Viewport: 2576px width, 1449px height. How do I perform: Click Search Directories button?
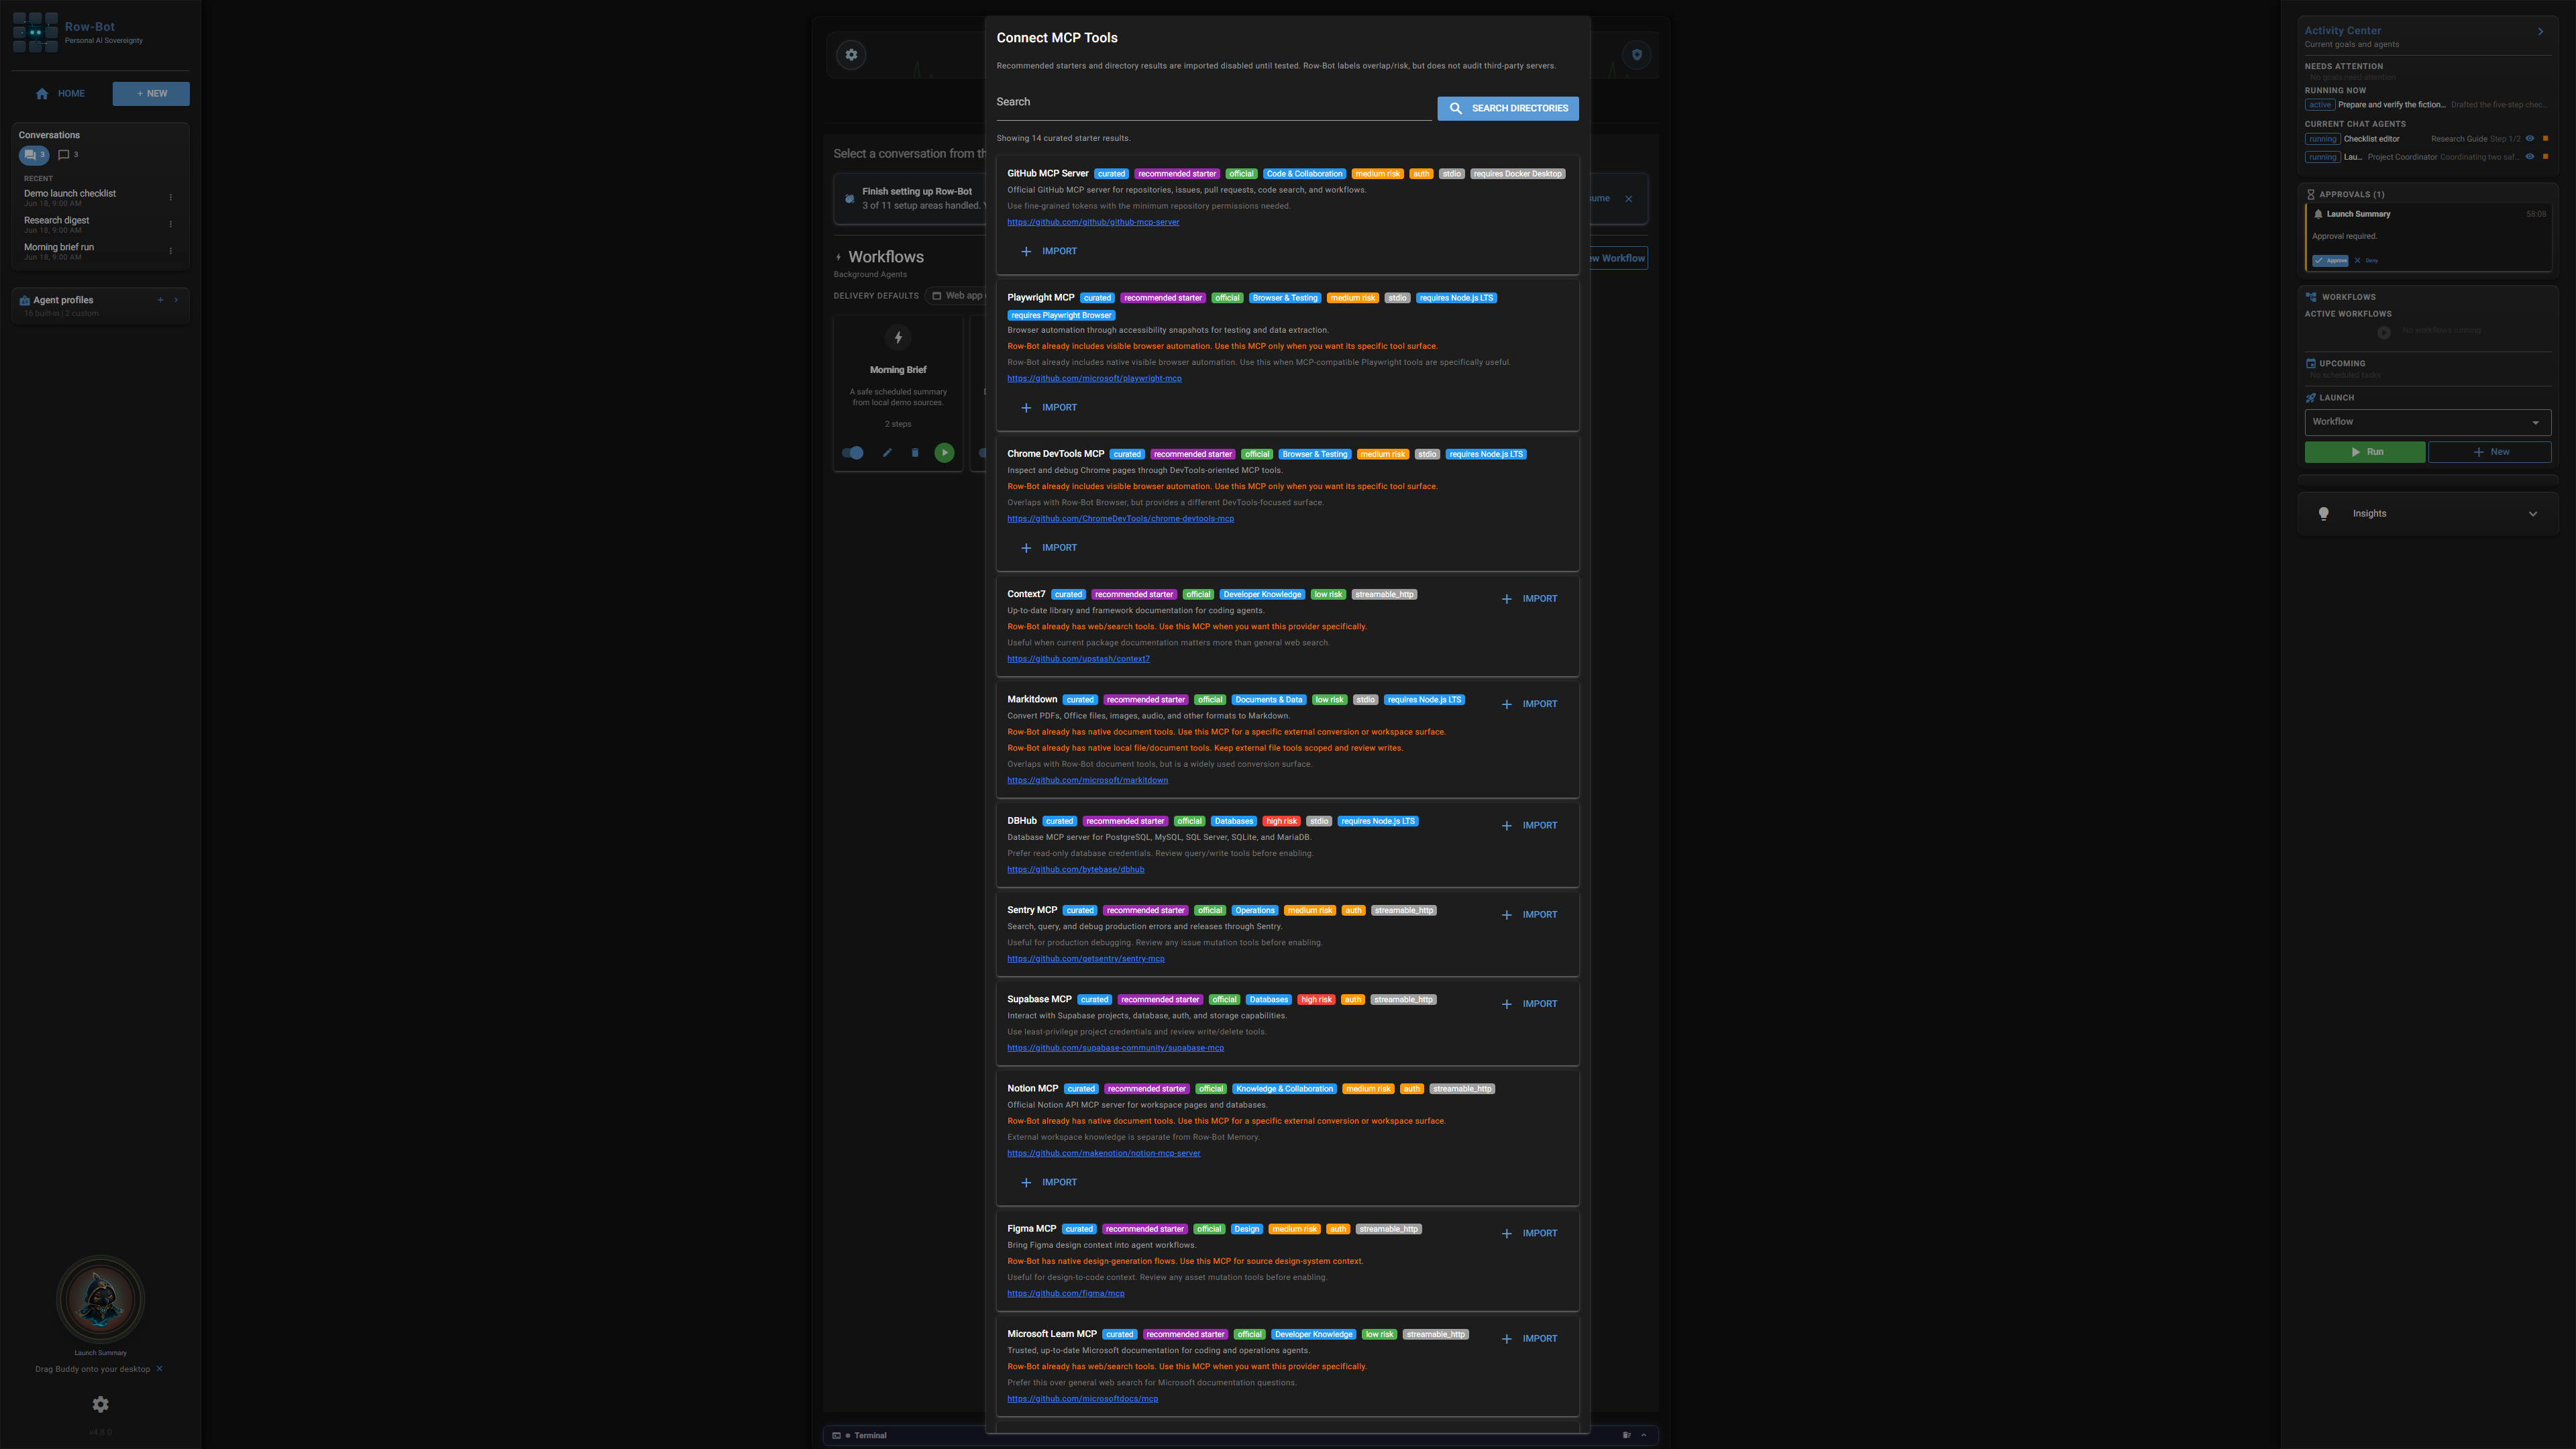1507,108
